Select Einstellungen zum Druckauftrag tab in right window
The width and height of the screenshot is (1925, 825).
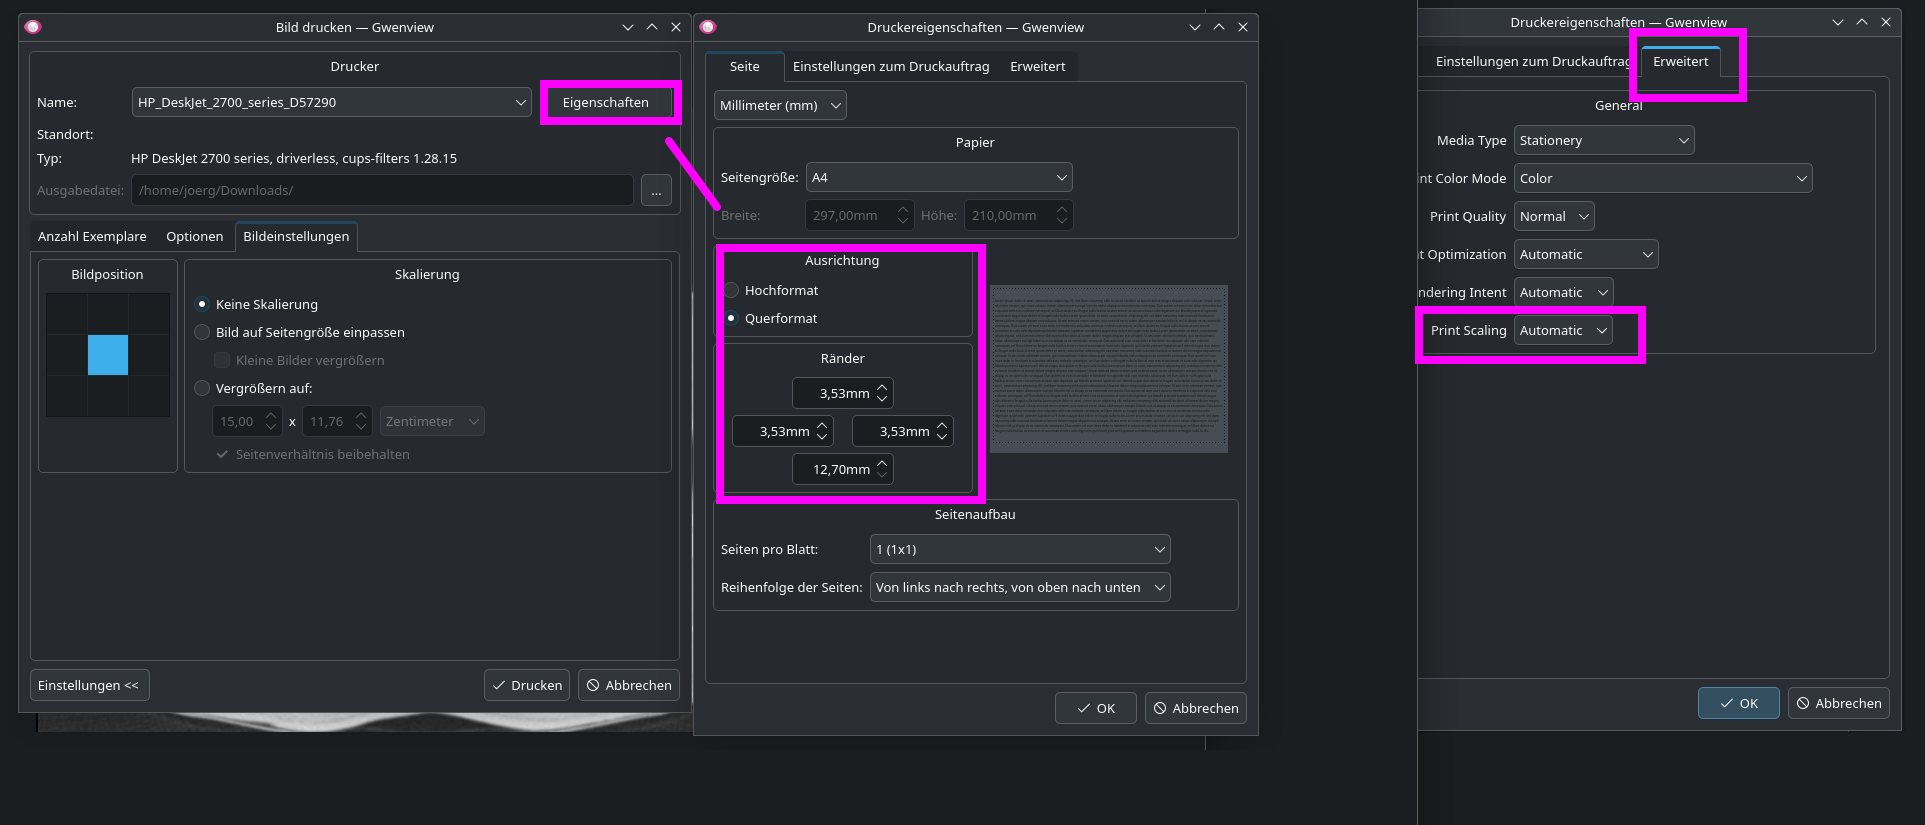(x=1532, y=61)
